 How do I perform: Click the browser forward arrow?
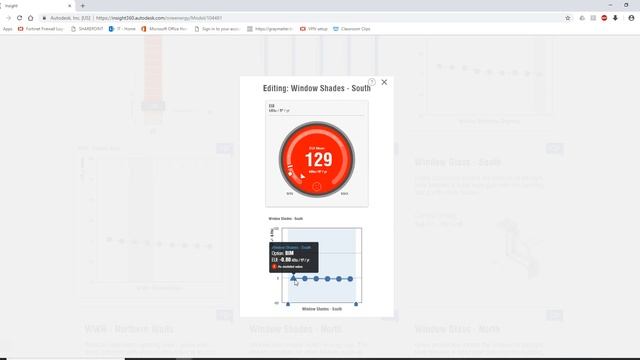click(x=8, y=18)
